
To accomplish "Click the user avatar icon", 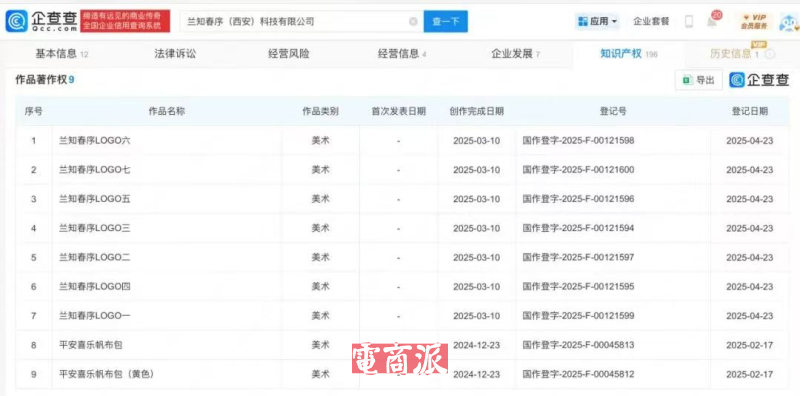I will (x=788, y=22).
